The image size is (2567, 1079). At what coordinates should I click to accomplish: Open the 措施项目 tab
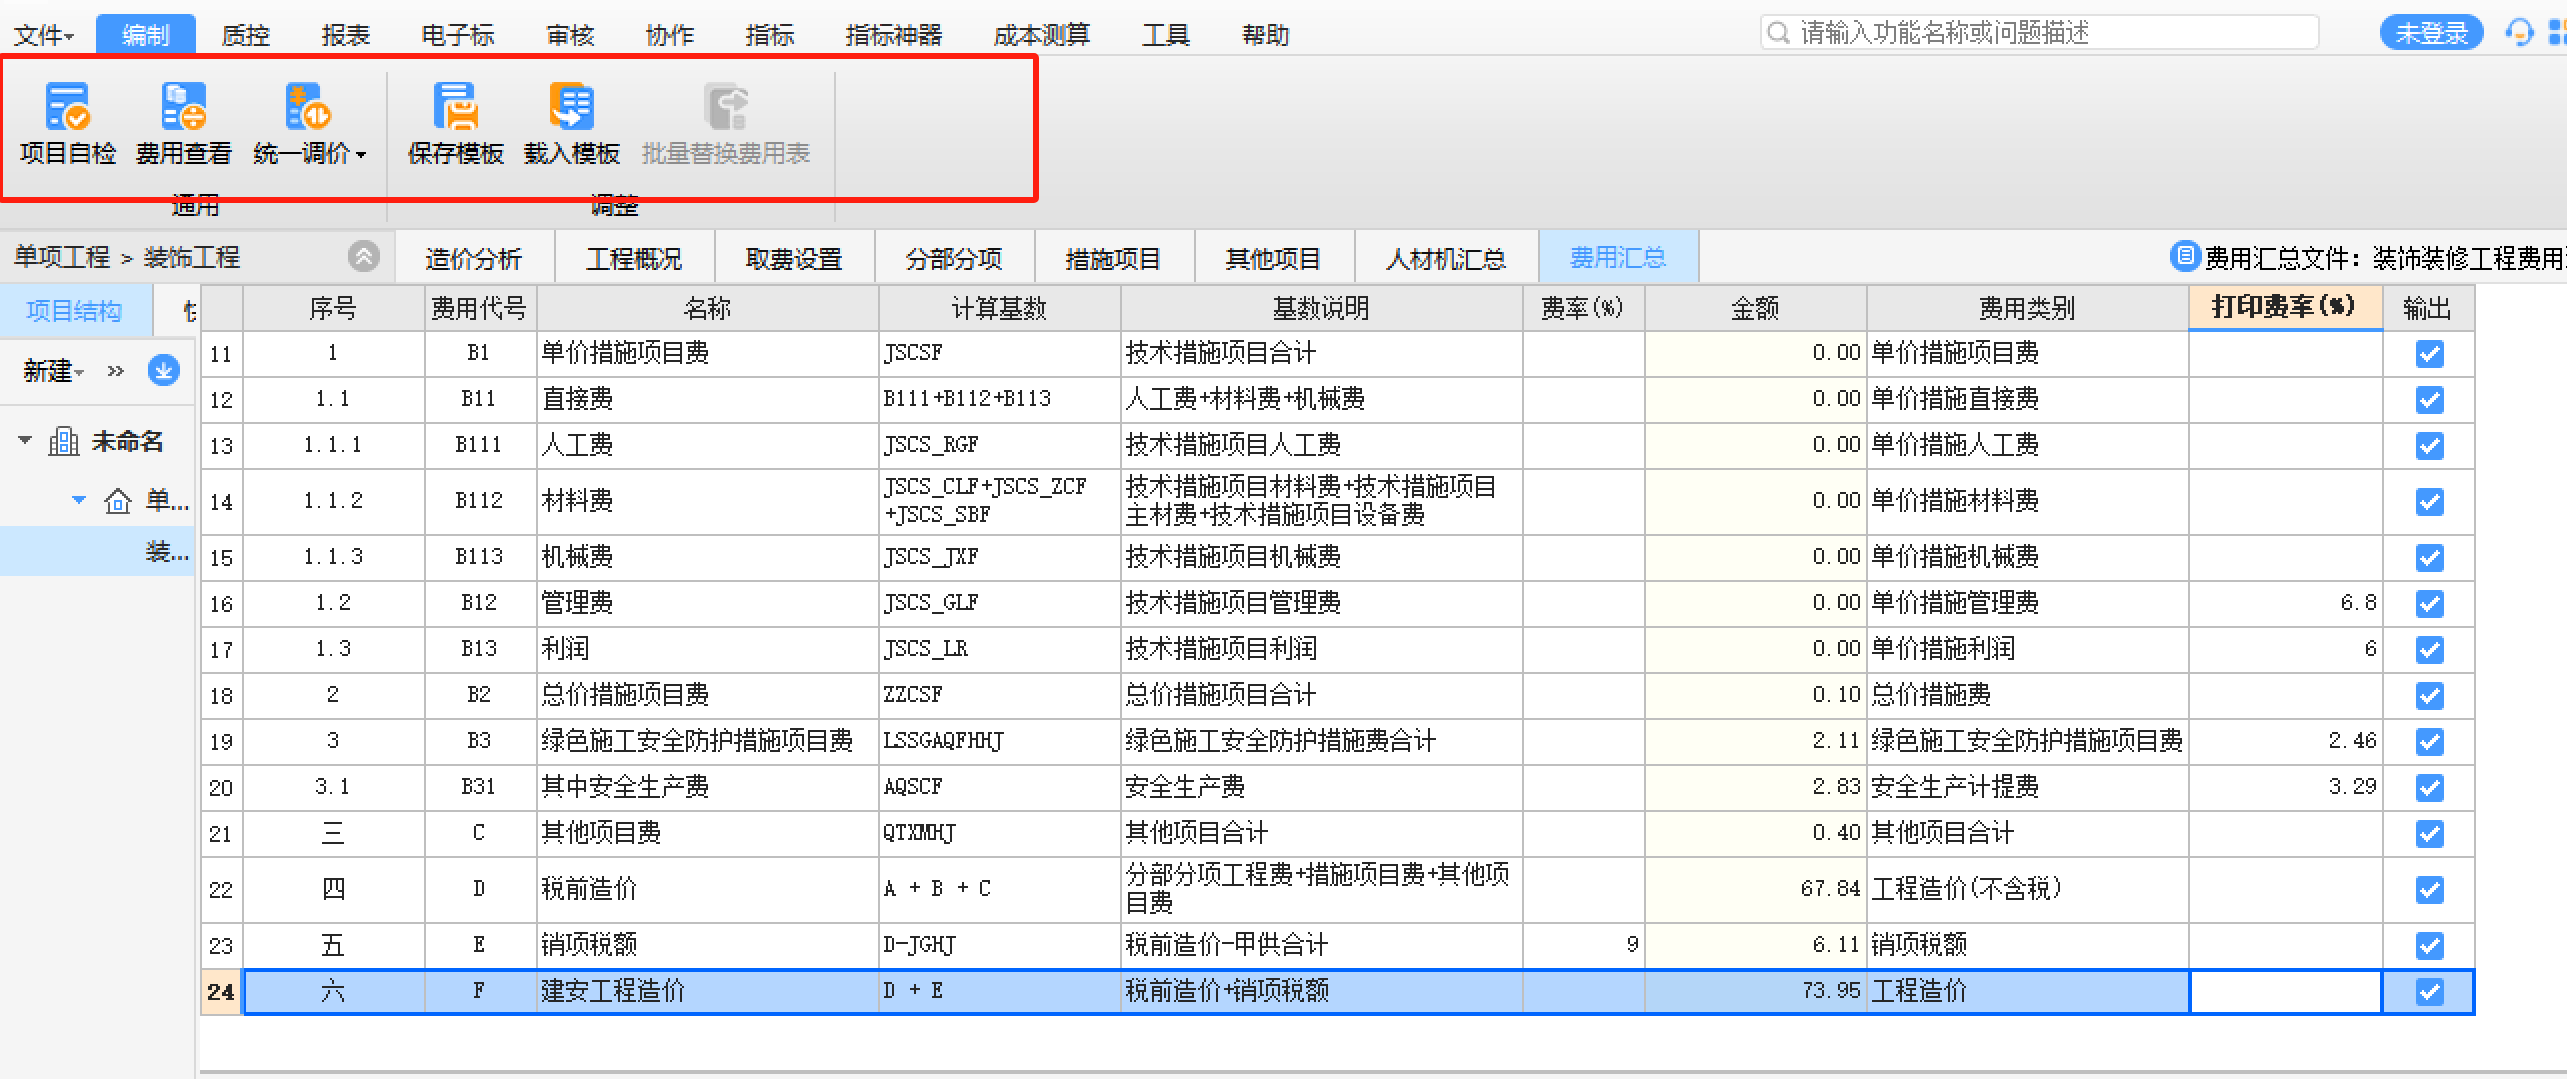click(1114, 258)
